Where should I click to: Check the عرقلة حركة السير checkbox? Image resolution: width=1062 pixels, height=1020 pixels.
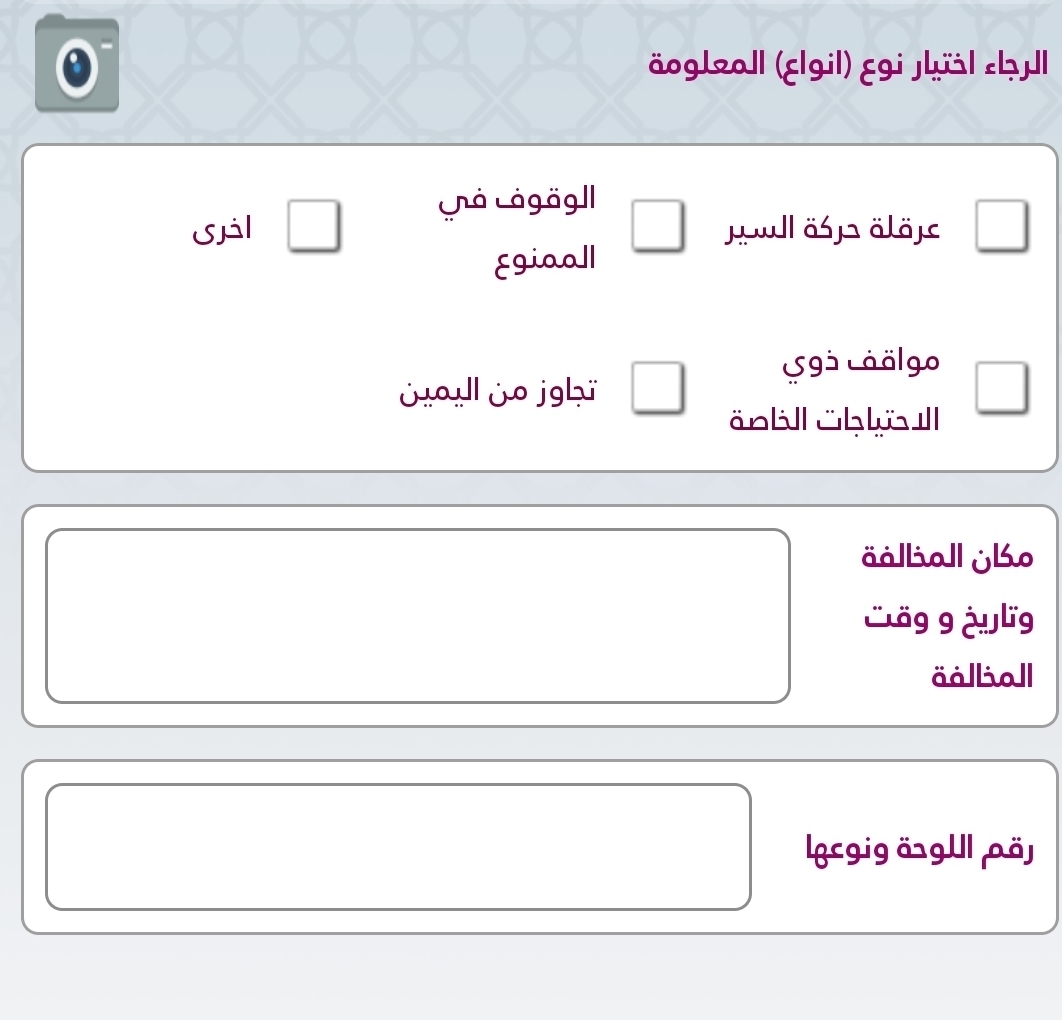coord(1002,227)
